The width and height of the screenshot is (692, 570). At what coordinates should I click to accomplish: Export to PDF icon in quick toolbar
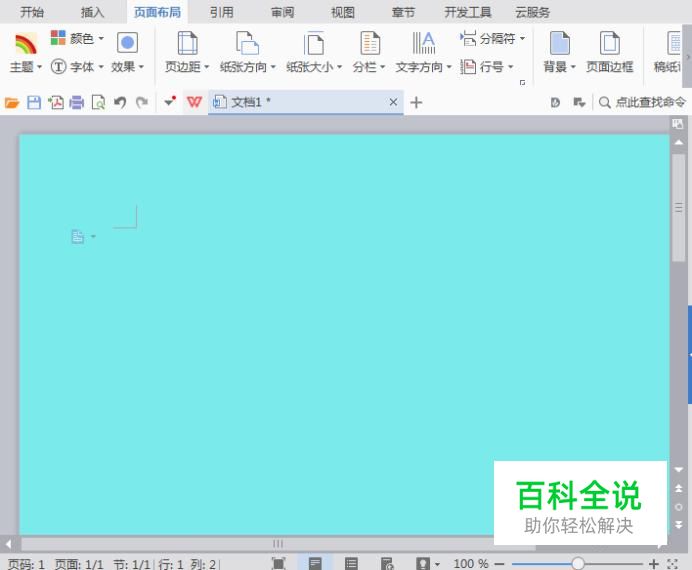56,103
